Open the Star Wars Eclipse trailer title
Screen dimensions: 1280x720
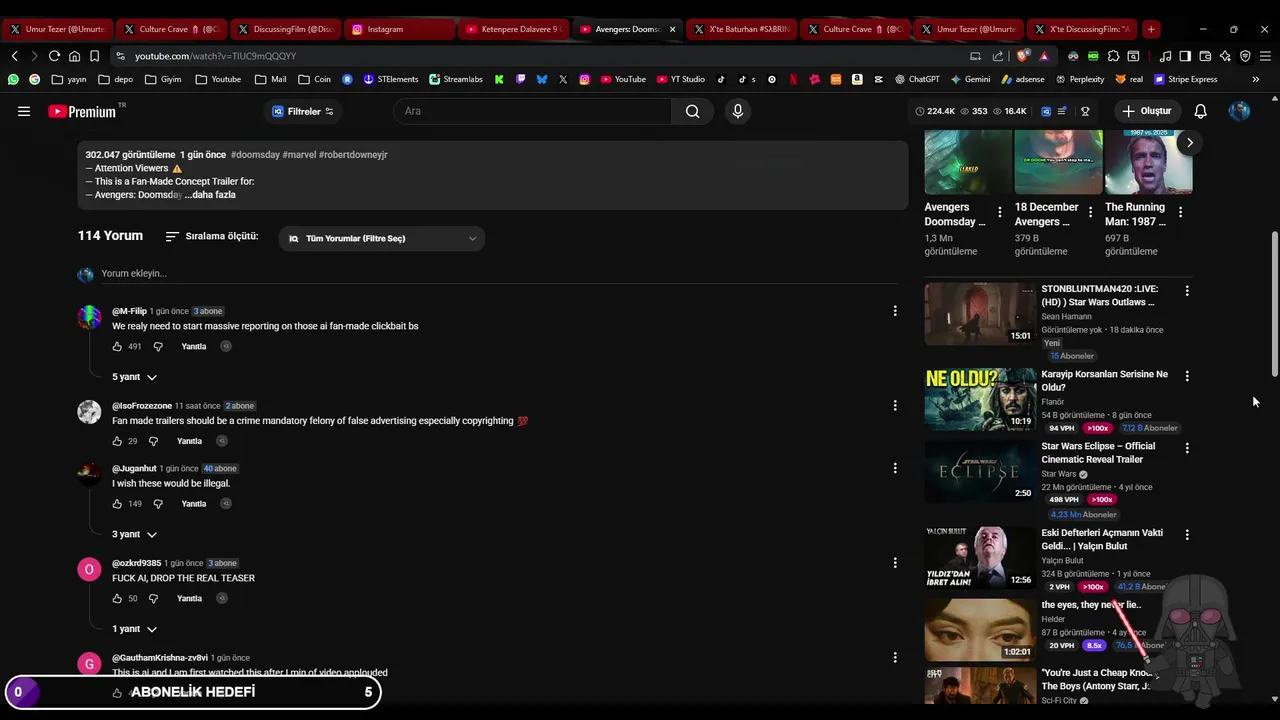point(1098,453)
